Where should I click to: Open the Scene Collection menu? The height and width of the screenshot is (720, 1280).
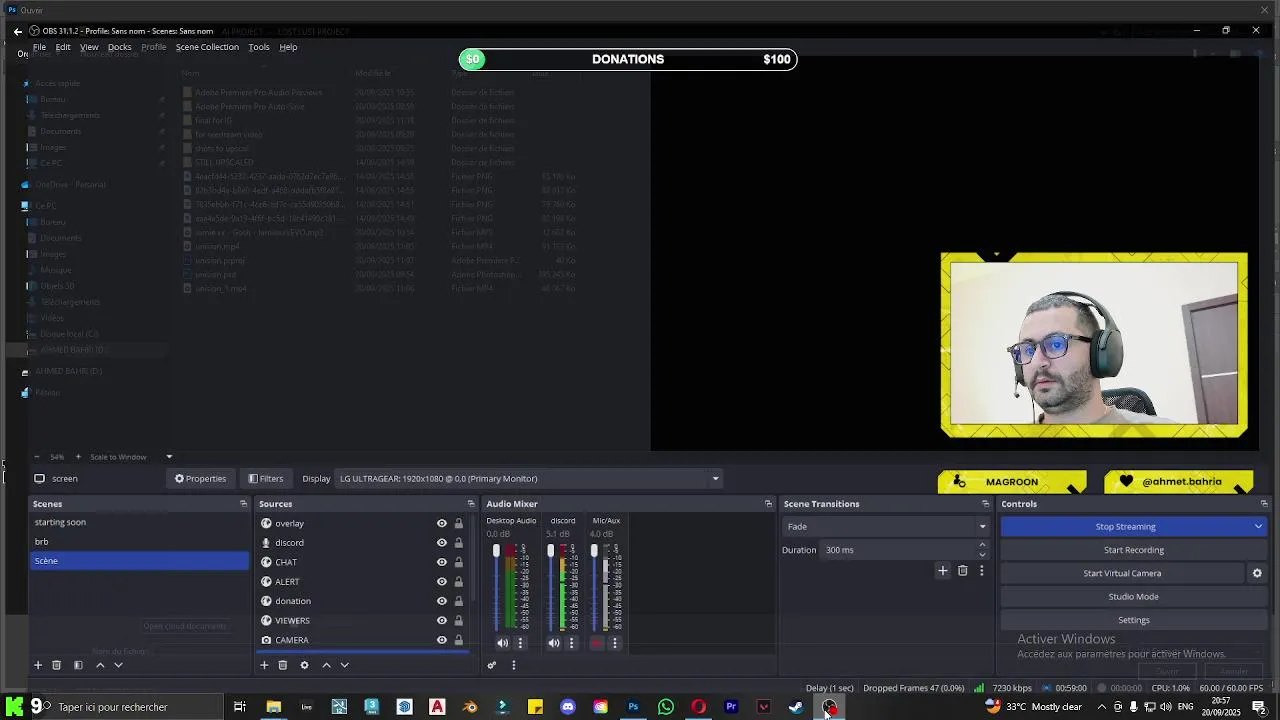(207, 47)
